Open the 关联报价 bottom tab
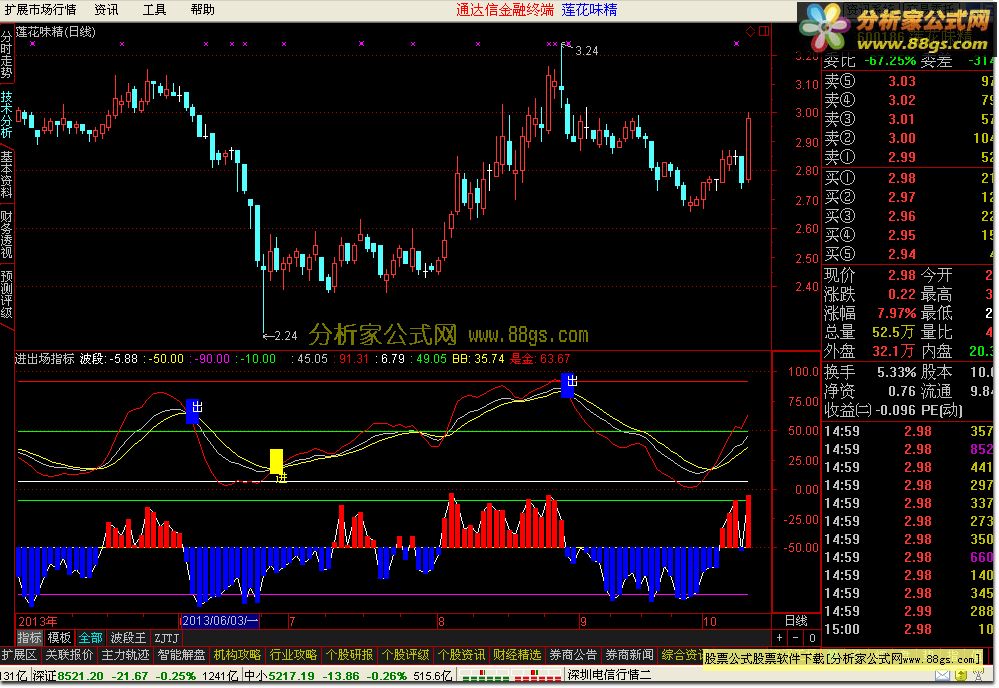The image size is (999, 688). tap(69, 655)
